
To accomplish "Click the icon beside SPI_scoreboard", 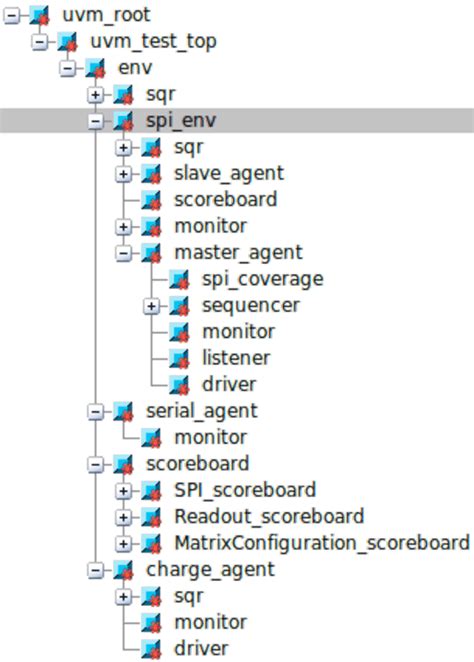I will point(151,491).
